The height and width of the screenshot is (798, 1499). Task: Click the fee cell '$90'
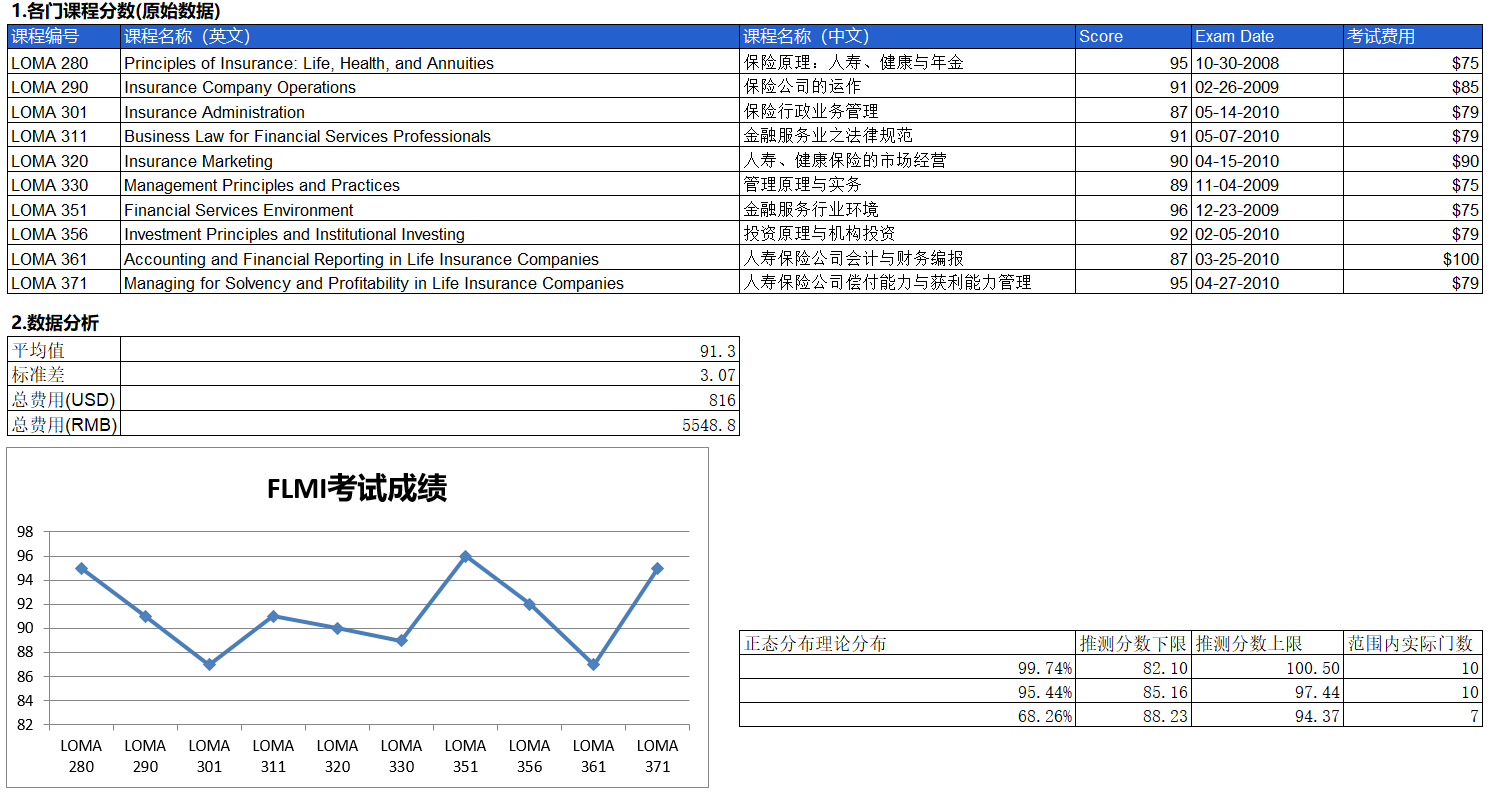(x=1413, y=160)
